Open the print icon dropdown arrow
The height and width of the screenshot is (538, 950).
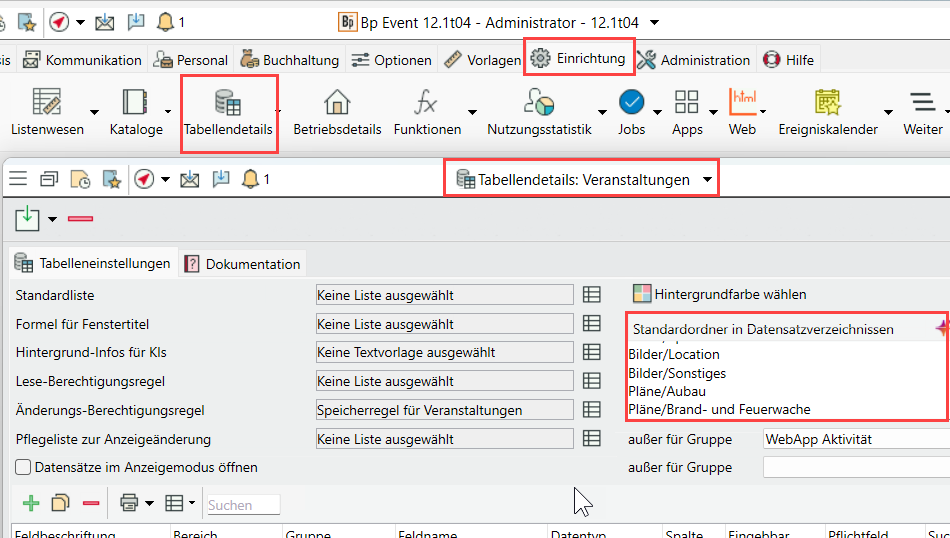[x=149, y=504]
